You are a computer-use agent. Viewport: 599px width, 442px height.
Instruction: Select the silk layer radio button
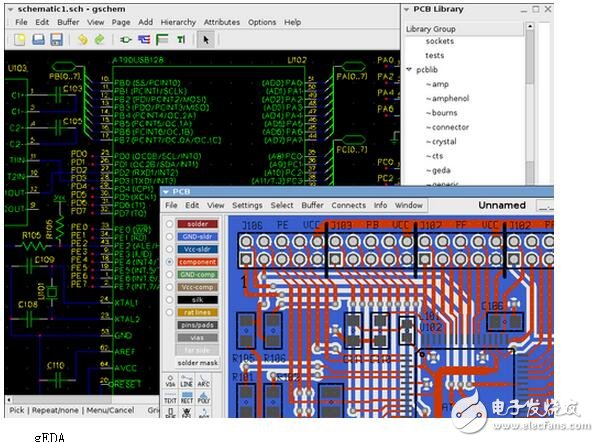[169, 300]
